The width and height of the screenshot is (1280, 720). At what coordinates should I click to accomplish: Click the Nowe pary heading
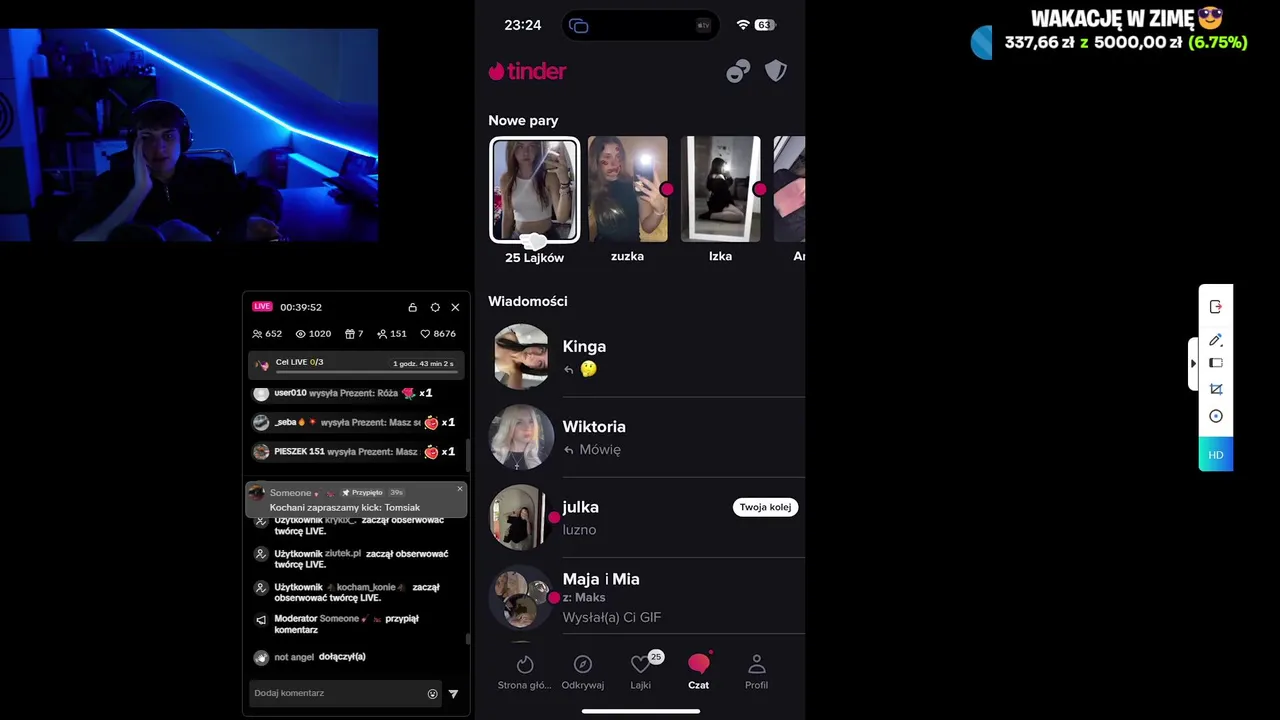523,120
